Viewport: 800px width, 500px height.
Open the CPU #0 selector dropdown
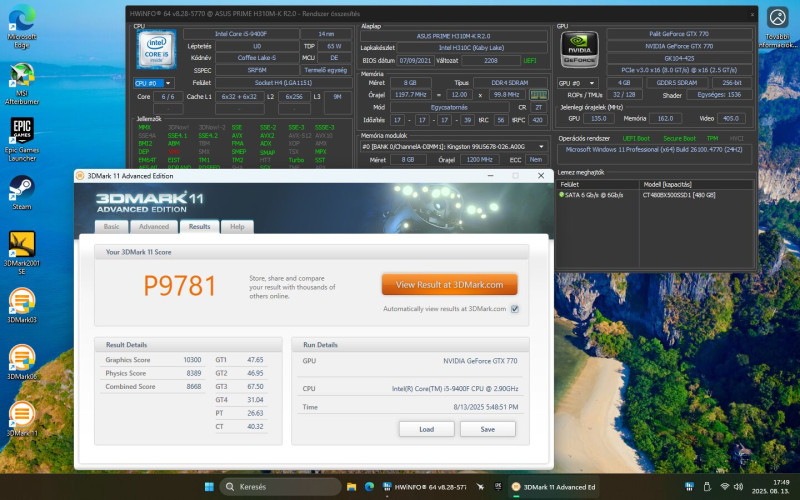coord(154,83)
